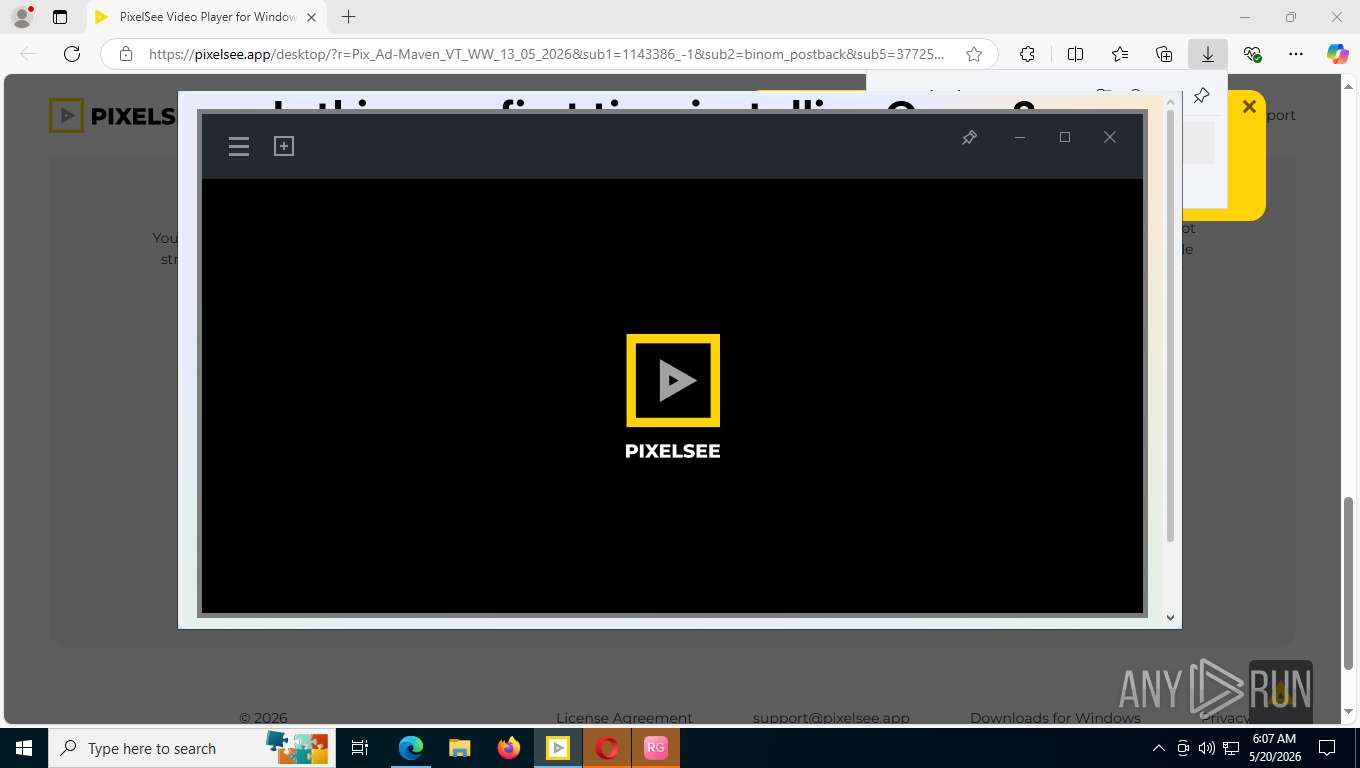Open Edge tab actions menu
This screenshot has width=1360, height=768.
point(60,17)
